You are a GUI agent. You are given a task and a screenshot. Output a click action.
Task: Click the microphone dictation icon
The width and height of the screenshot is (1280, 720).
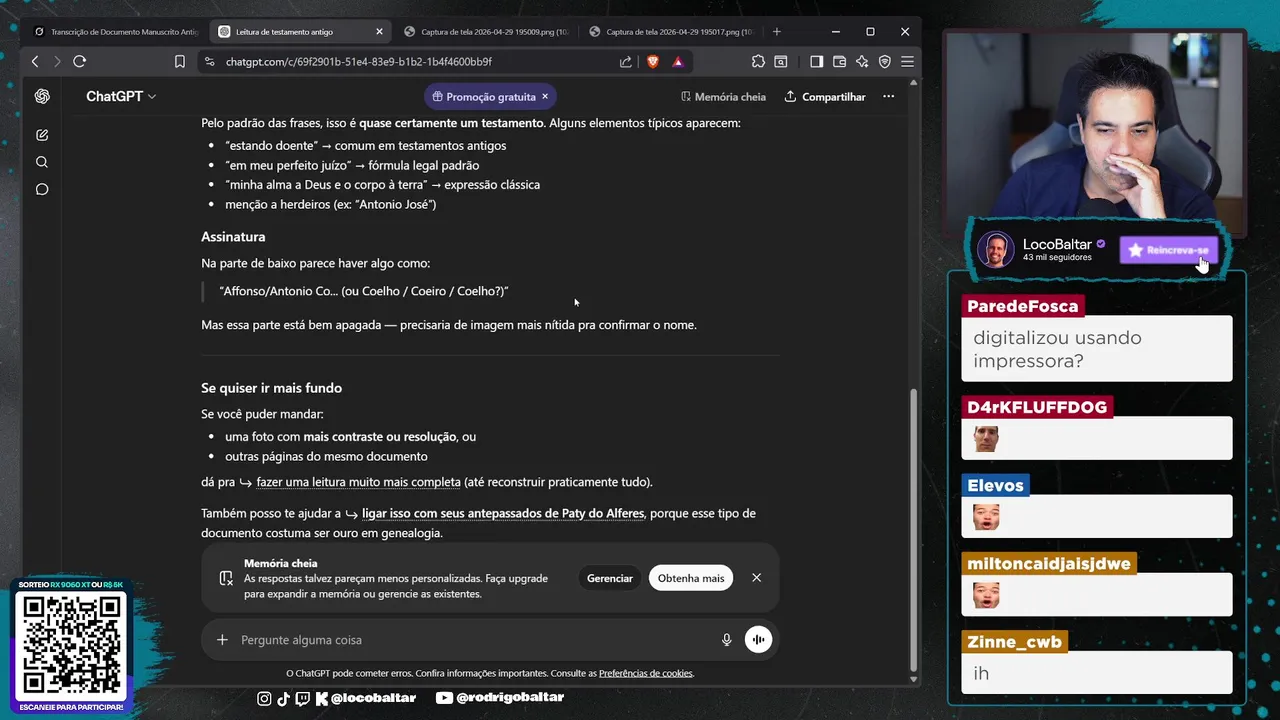pyautogui.click(x=727, y=640)
